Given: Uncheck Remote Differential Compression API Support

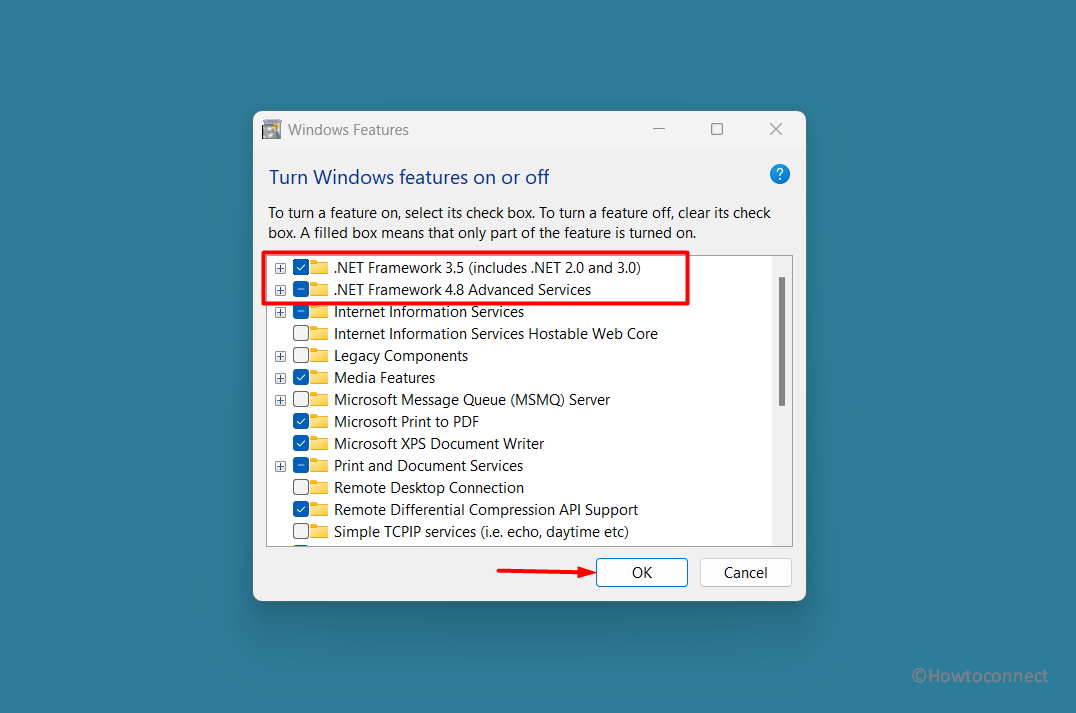Looking at the screenshot, I should coord(301,509).
